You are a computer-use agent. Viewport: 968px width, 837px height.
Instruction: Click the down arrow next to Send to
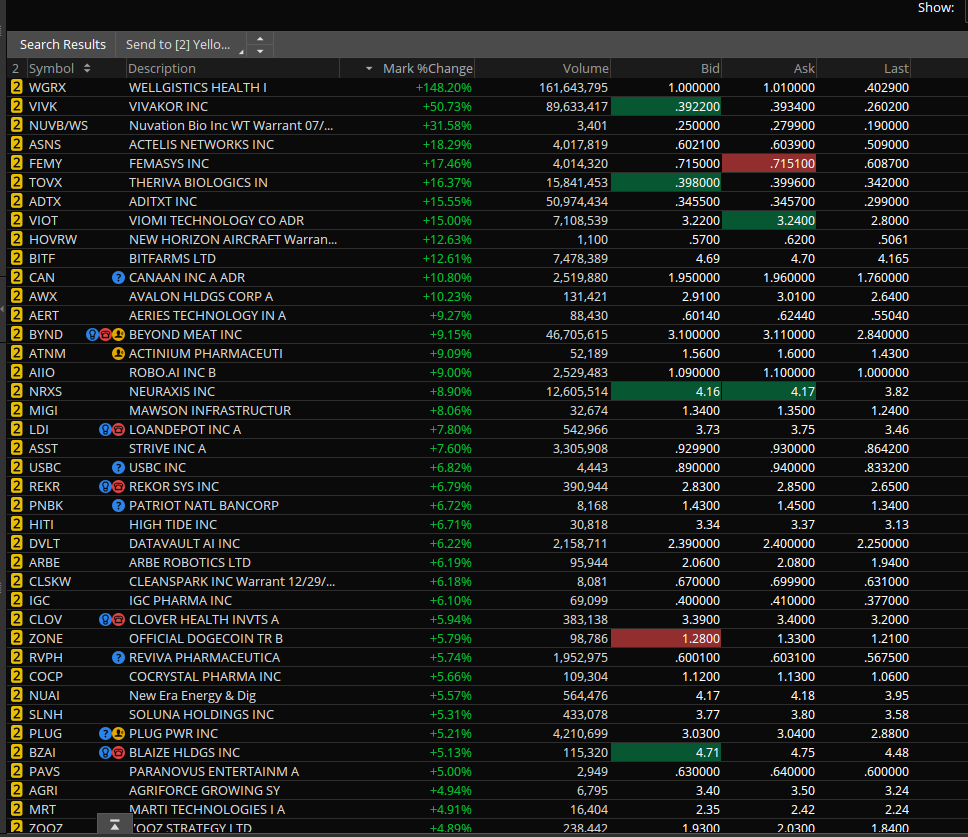click(260, 51)
